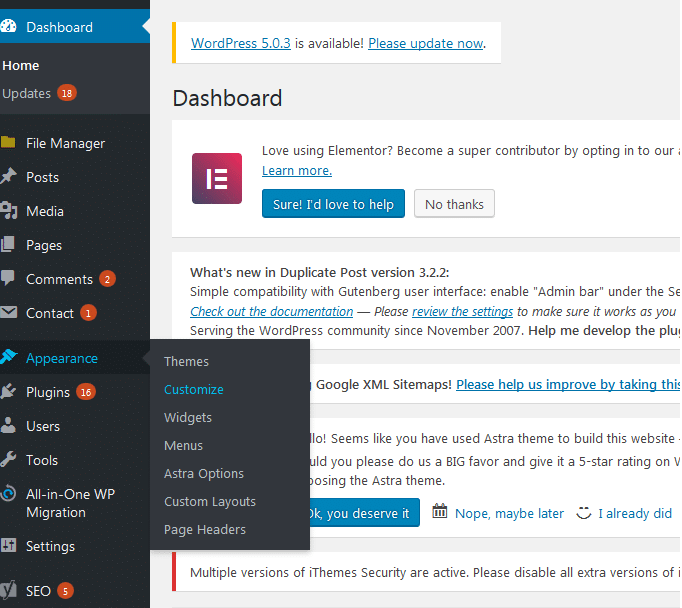The image size is (682, 608).
Task: Click Elementor Learn more link
Action: coord(297,170)
